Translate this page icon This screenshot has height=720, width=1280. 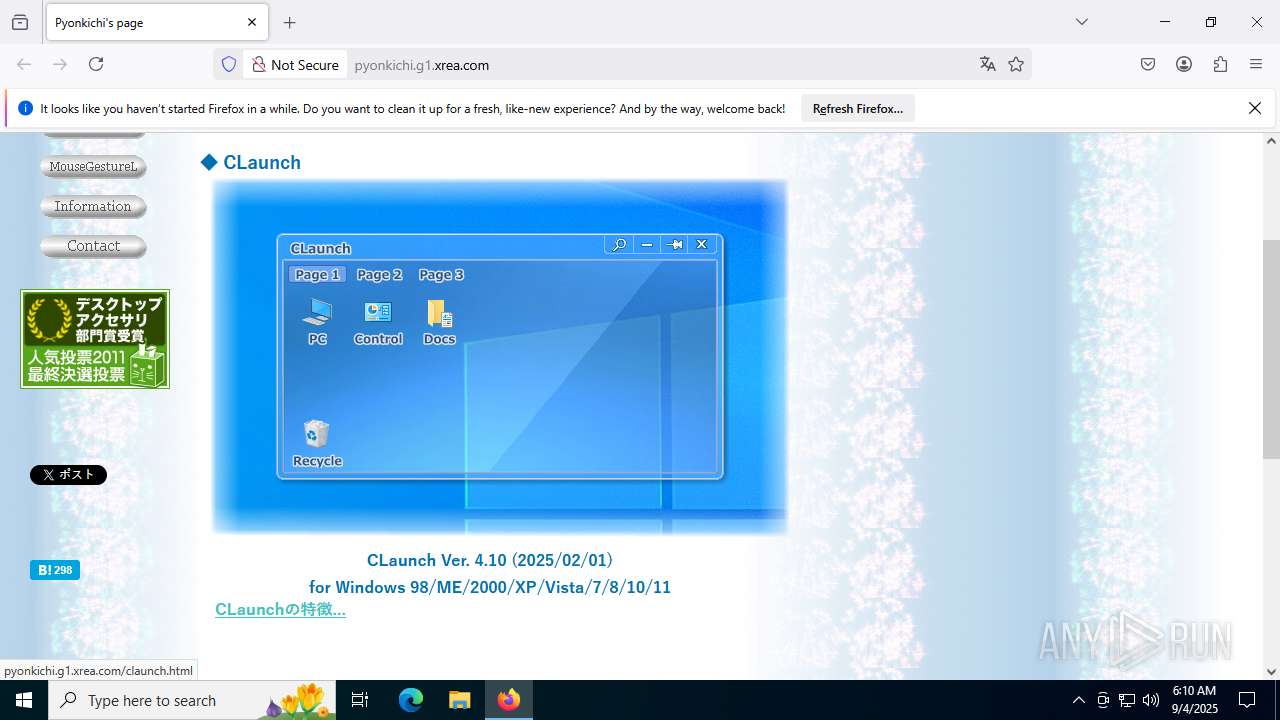click(x=988, y=65)
